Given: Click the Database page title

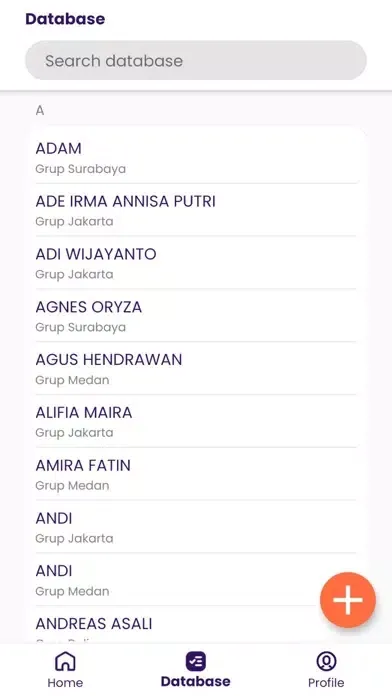Looking at the screenshot, I should tap(65, 19).
